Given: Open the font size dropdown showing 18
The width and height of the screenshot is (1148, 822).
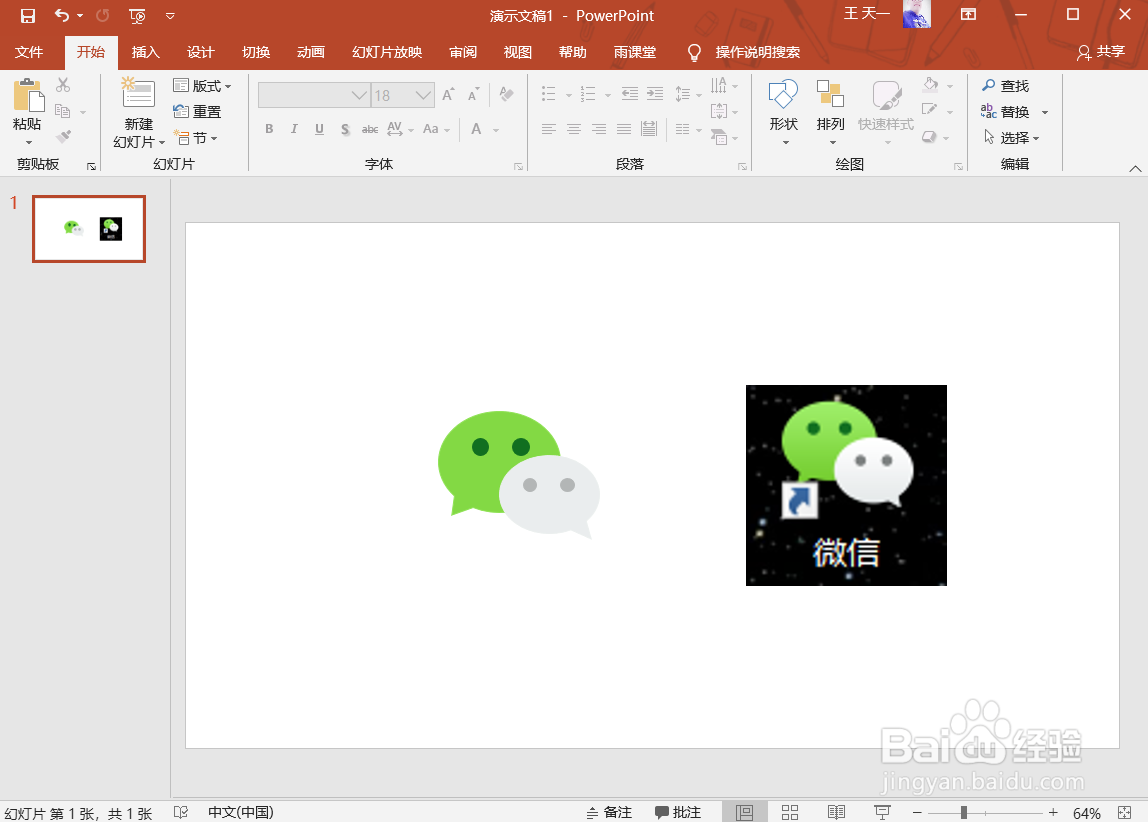Looking at the screenshot, I should pyautogui.click(x=423, y=95).
